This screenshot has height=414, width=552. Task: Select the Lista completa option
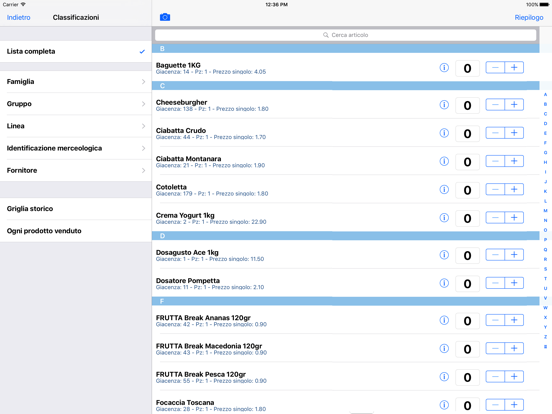click(76, 51)
